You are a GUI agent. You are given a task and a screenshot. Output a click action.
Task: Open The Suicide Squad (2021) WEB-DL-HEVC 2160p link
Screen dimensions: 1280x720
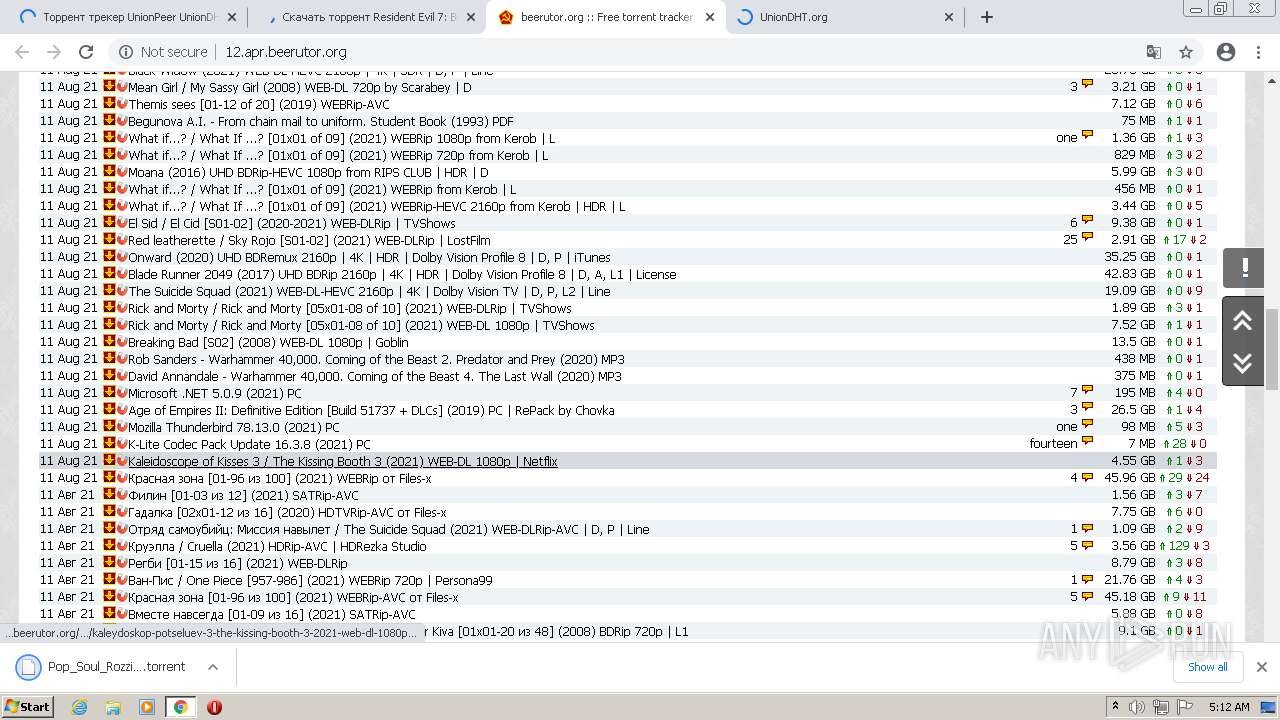[369, 291]
